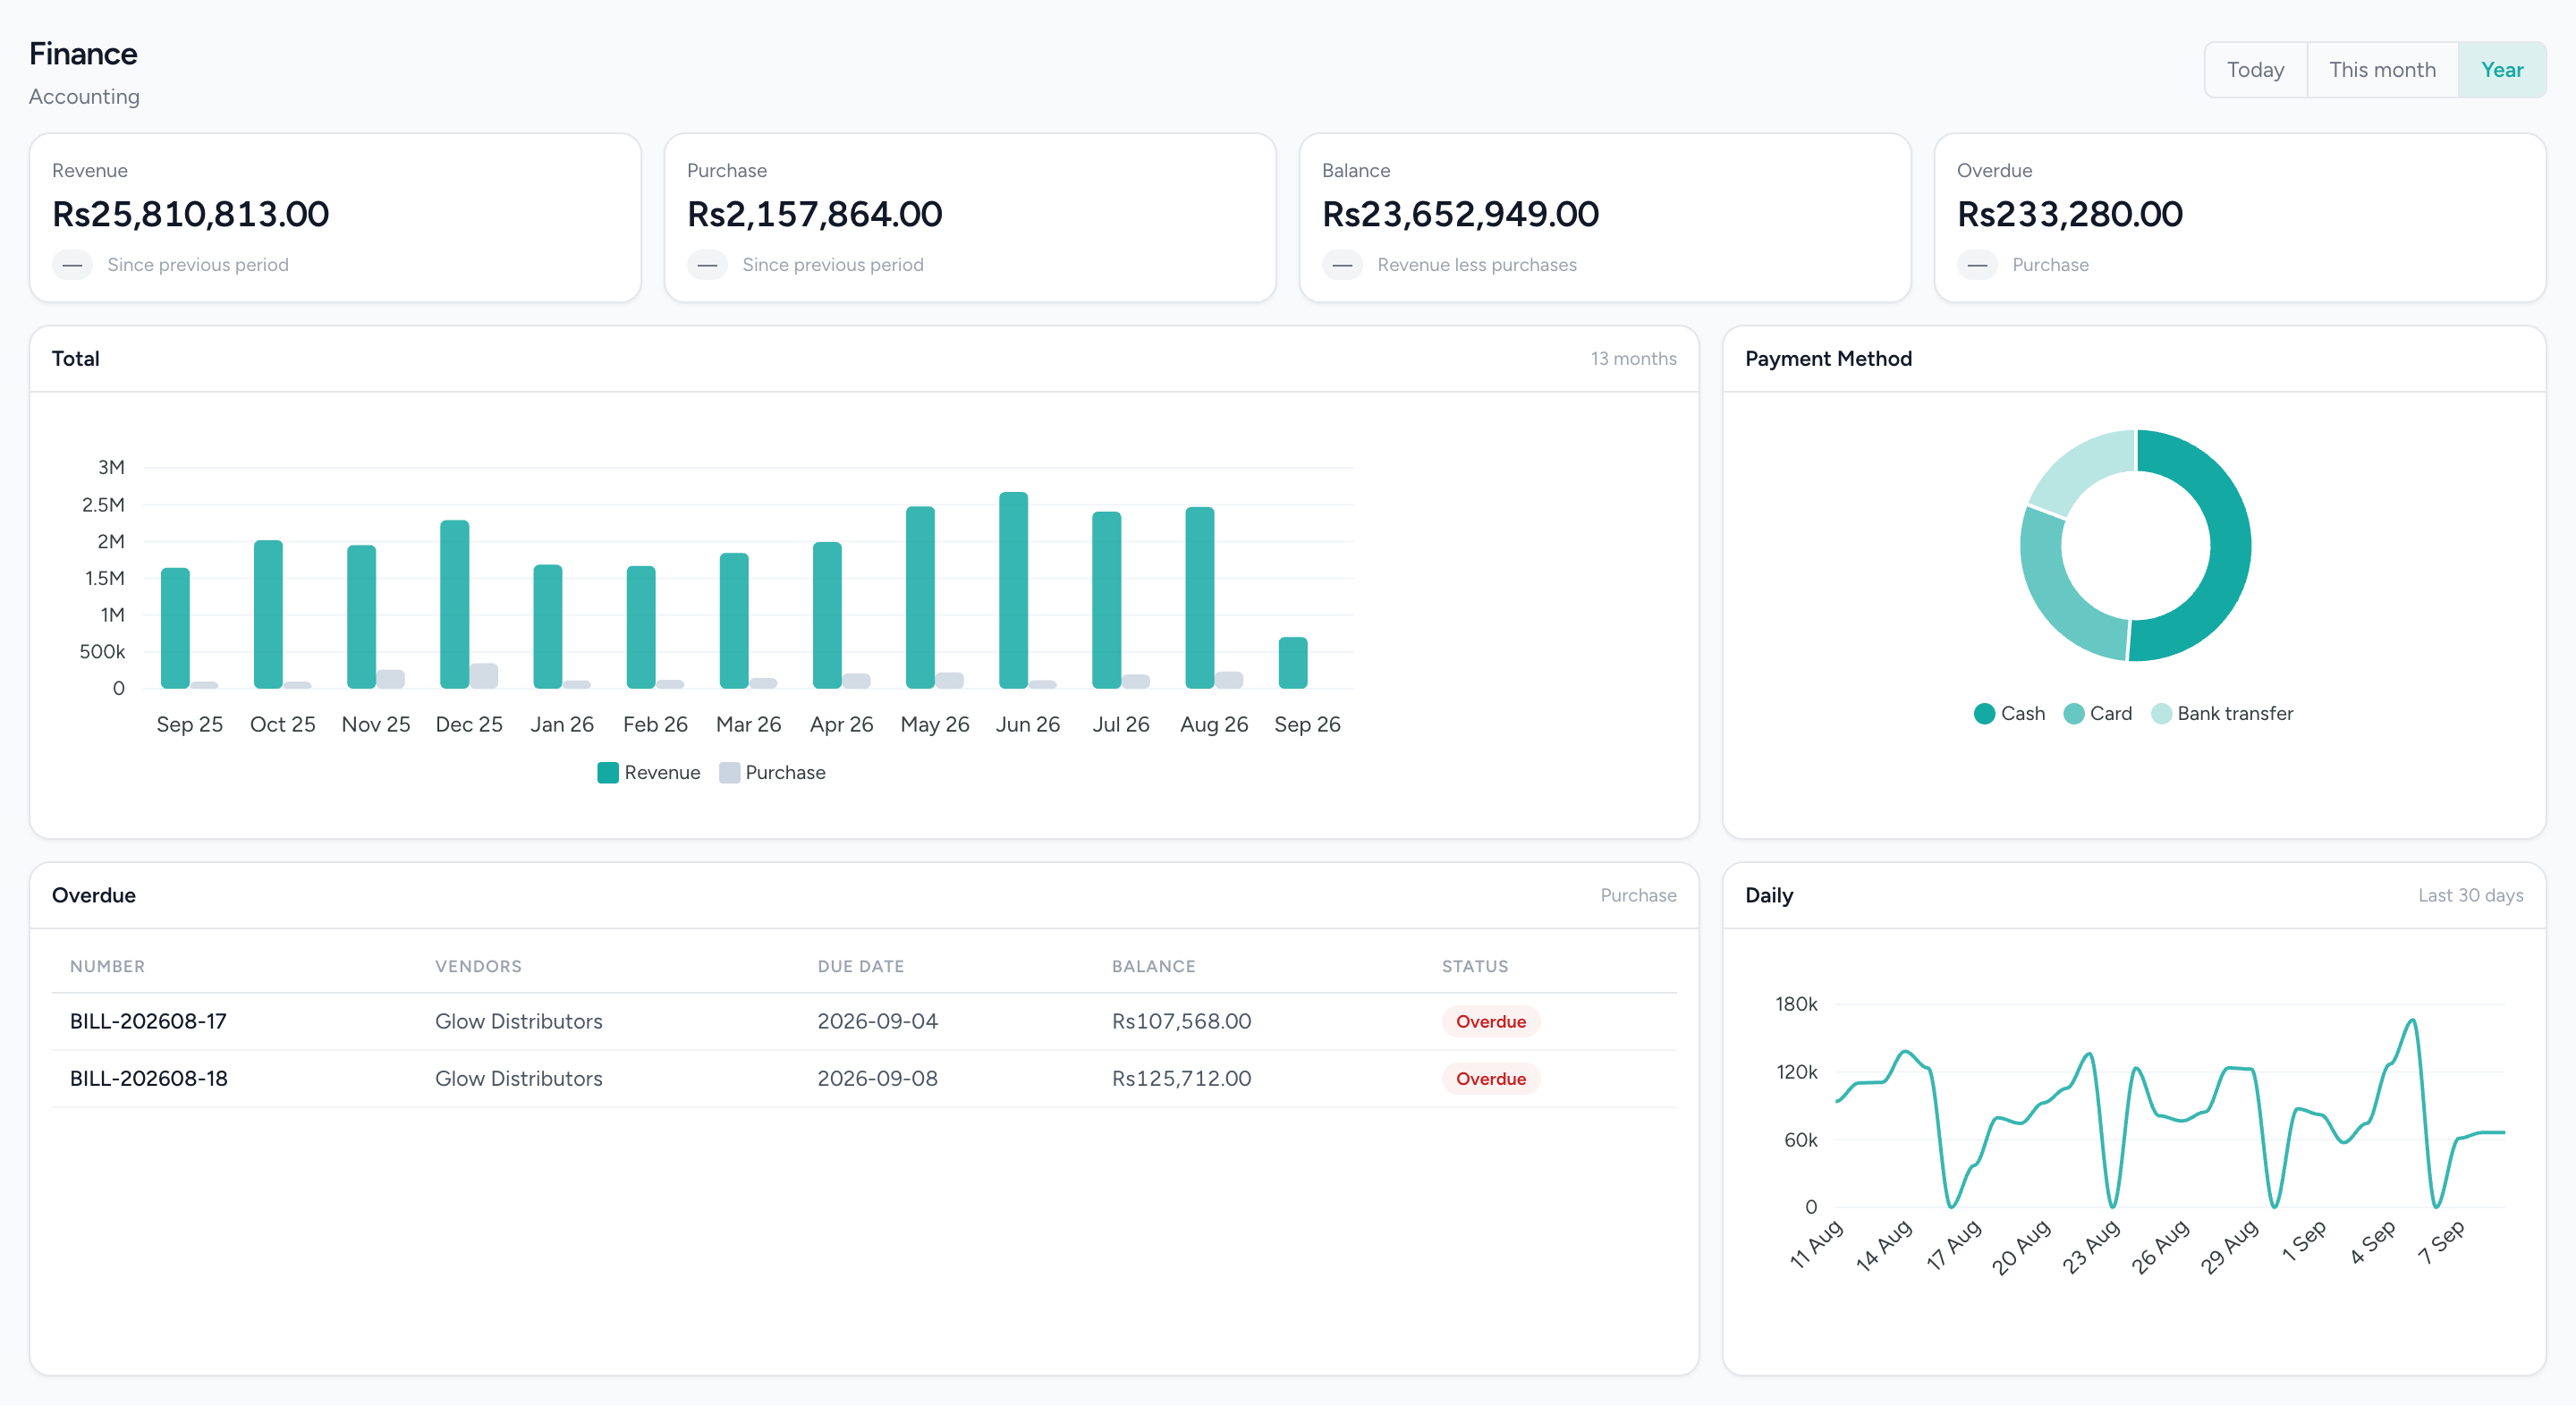
Task: Click the STATUS column header
Action: tap(1474, 966)
